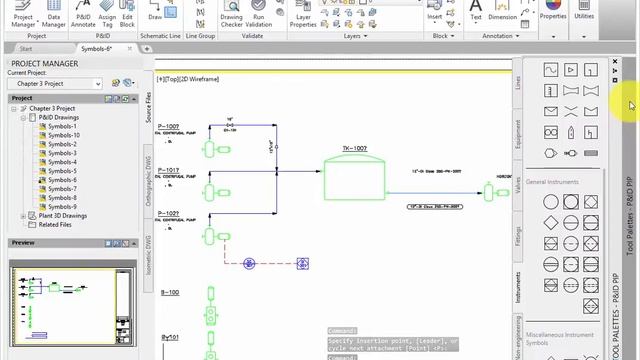Close the Tool Palettes panel
Screen dimensions: 640x360
[x=615, y=61]
